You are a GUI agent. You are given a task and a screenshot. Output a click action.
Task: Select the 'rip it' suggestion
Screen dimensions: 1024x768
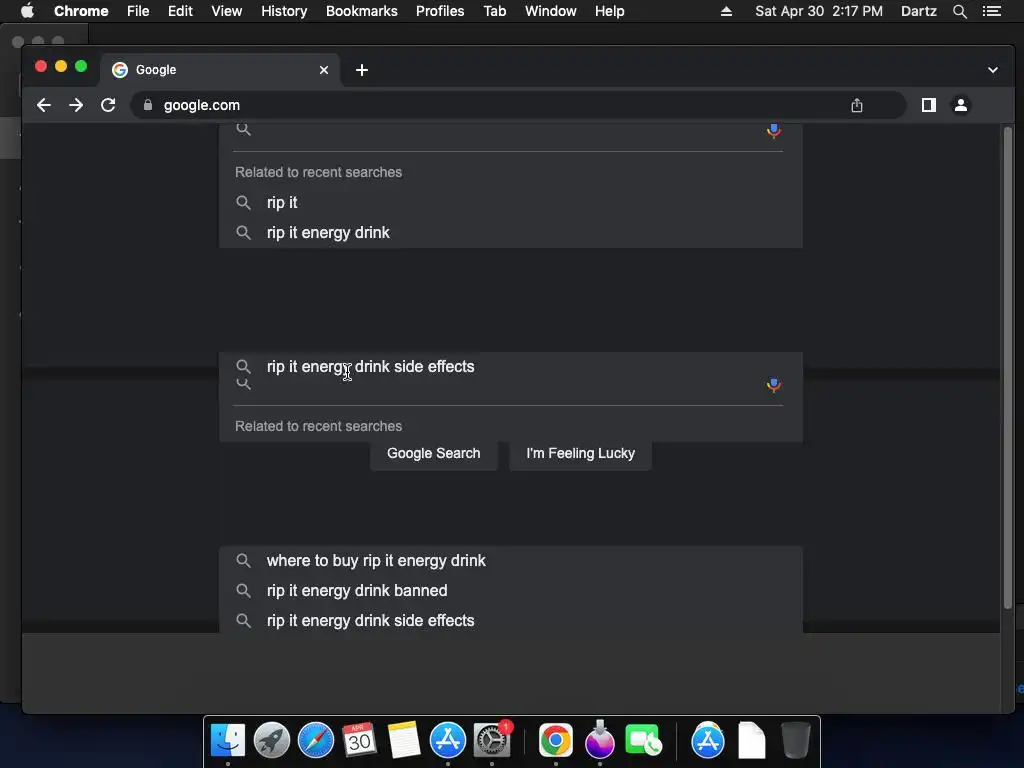(511, 202)
